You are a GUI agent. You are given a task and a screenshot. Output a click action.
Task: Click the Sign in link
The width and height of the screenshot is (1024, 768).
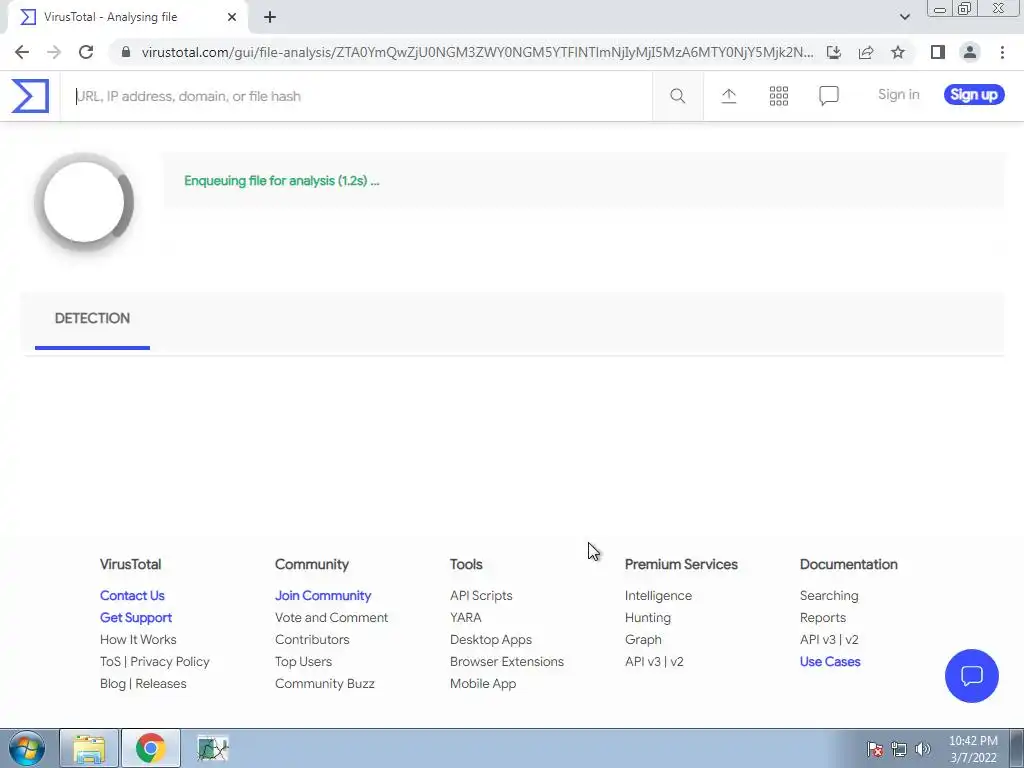(898, 95)
